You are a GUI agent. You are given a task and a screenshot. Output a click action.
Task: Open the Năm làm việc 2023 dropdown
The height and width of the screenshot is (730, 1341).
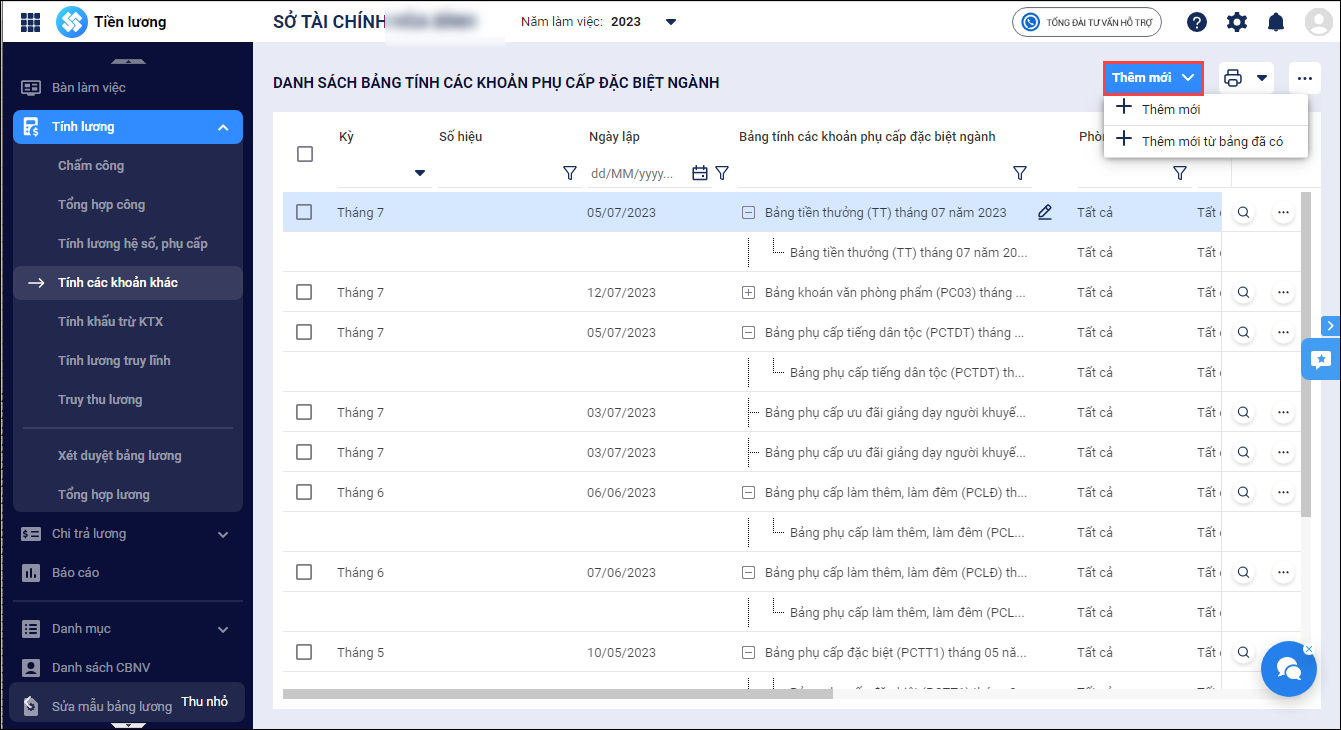[671, 22]
